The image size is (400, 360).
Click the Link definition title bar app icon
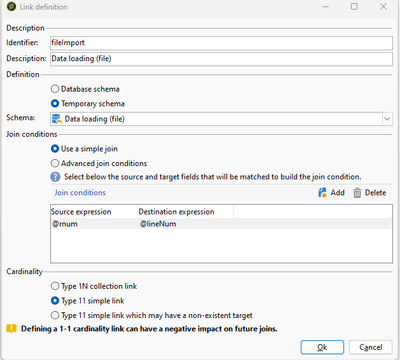coord(11,7)
